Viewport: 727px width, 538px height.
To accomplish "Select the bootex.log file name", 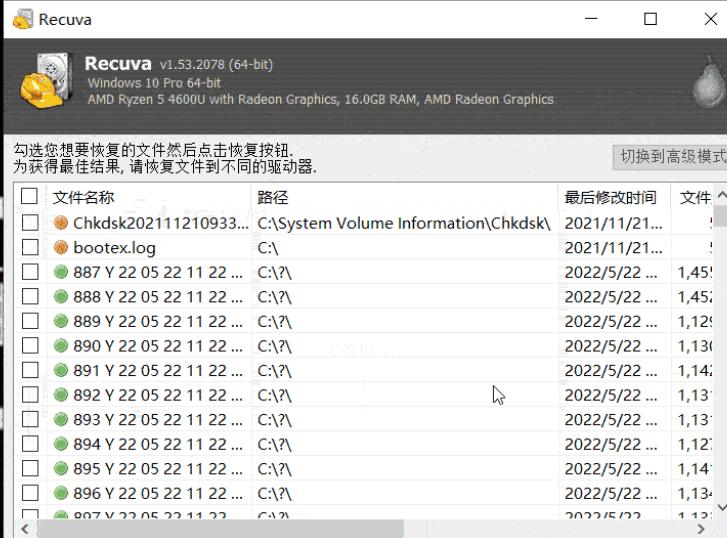I will [115, 248].
